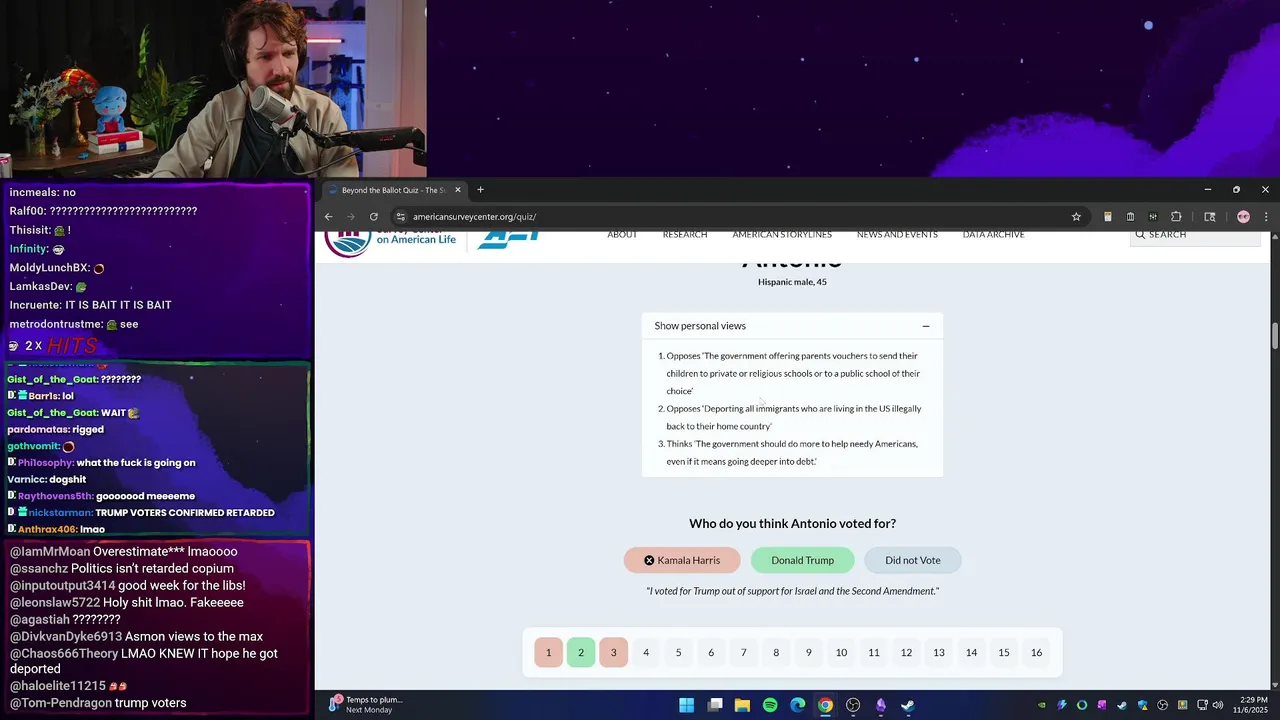This screenshot has width=1280, height=720.
Task: Go back using Chrome's back arrow
Action: click(328, 216)
